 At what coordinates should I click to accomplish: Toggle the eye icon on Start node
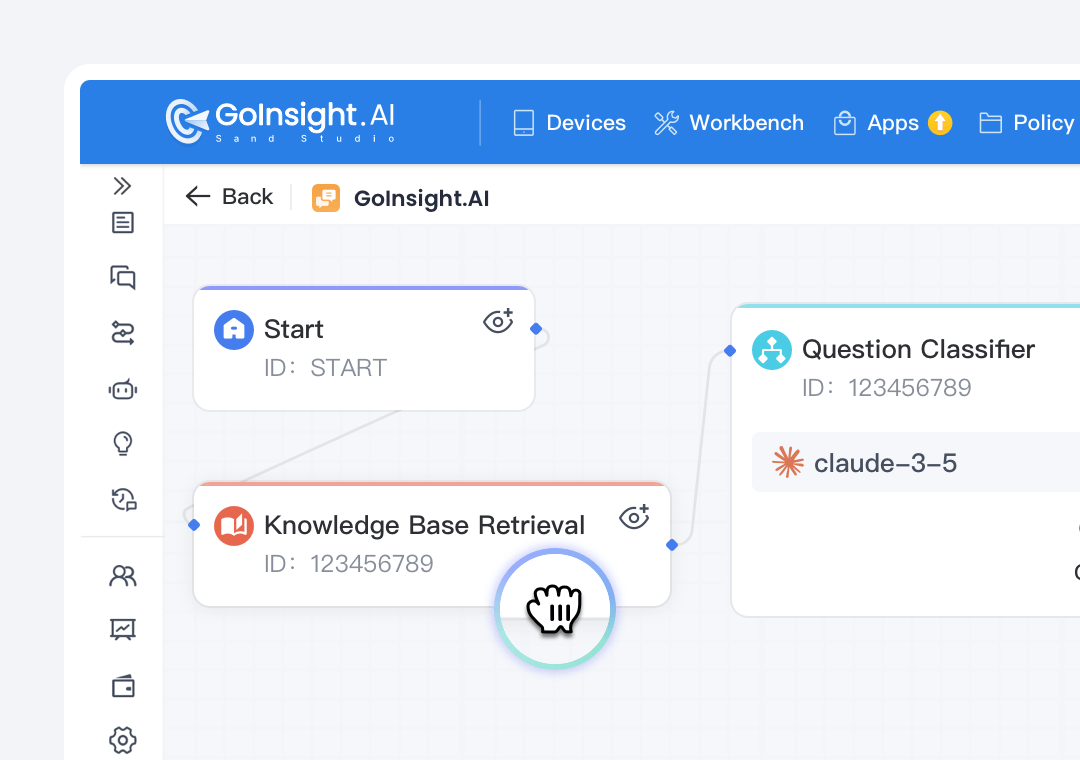coord(498,321)
